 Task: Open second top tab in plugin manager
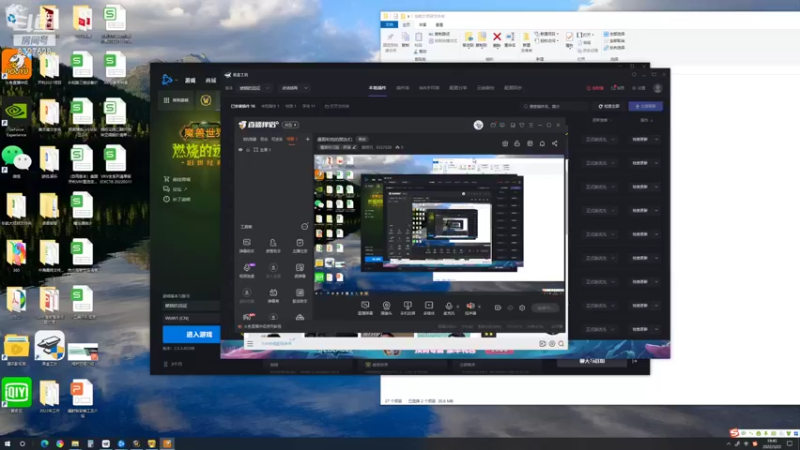pos(403,88)
